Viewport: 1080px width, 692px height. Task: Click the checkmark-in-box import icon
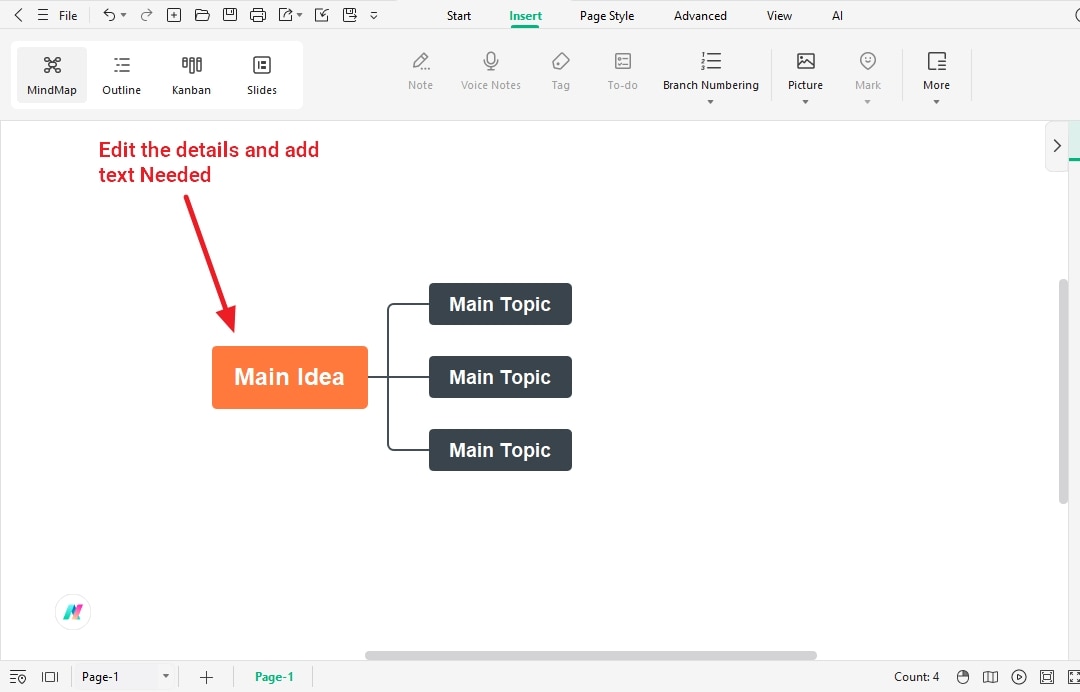322,15
